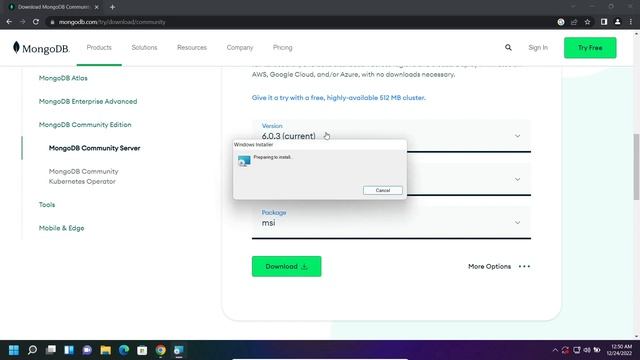Click the green Download button
This screenshot has height=360, width=640.
(x=287, y=266)
